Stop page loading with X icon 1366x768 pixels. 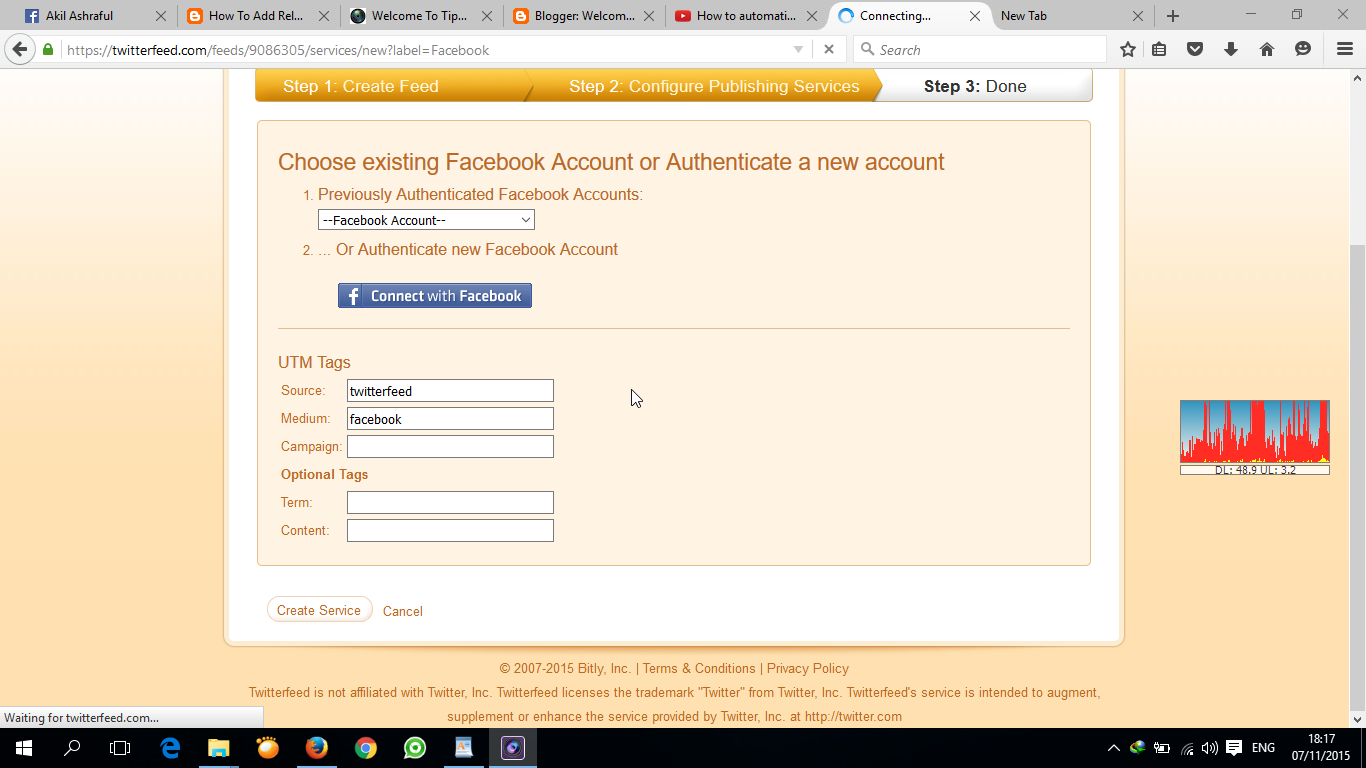tap(828, 49)
